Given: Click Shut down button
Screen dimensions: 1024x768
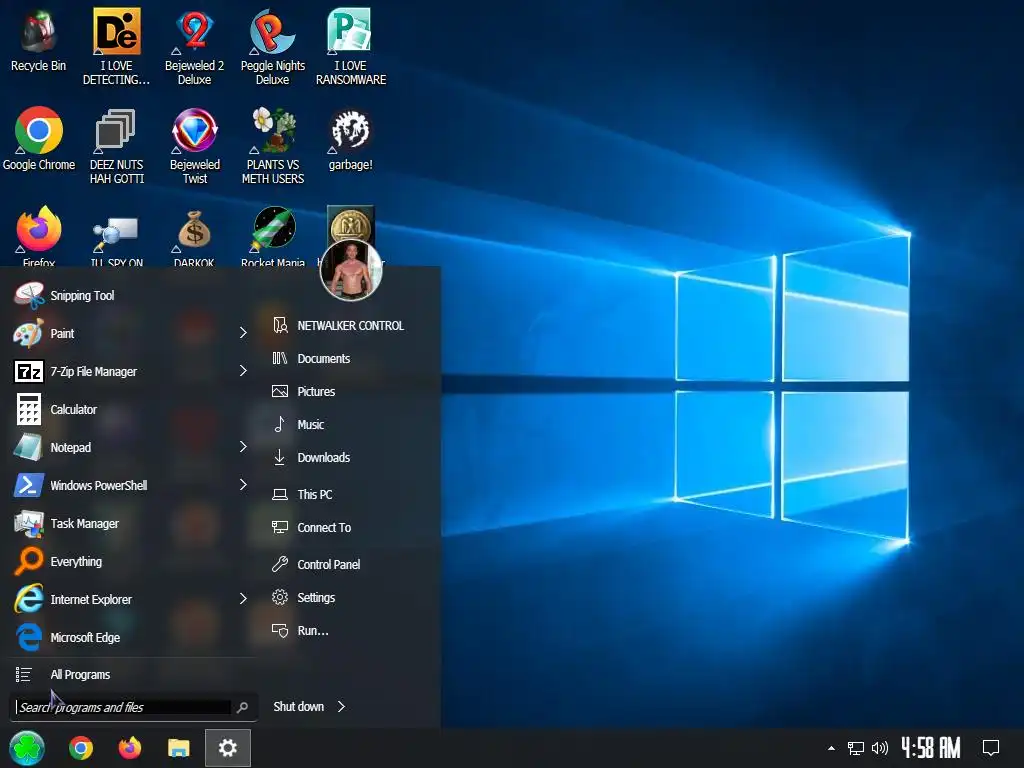Looking at the screenshot, I should tap(298, 707).
